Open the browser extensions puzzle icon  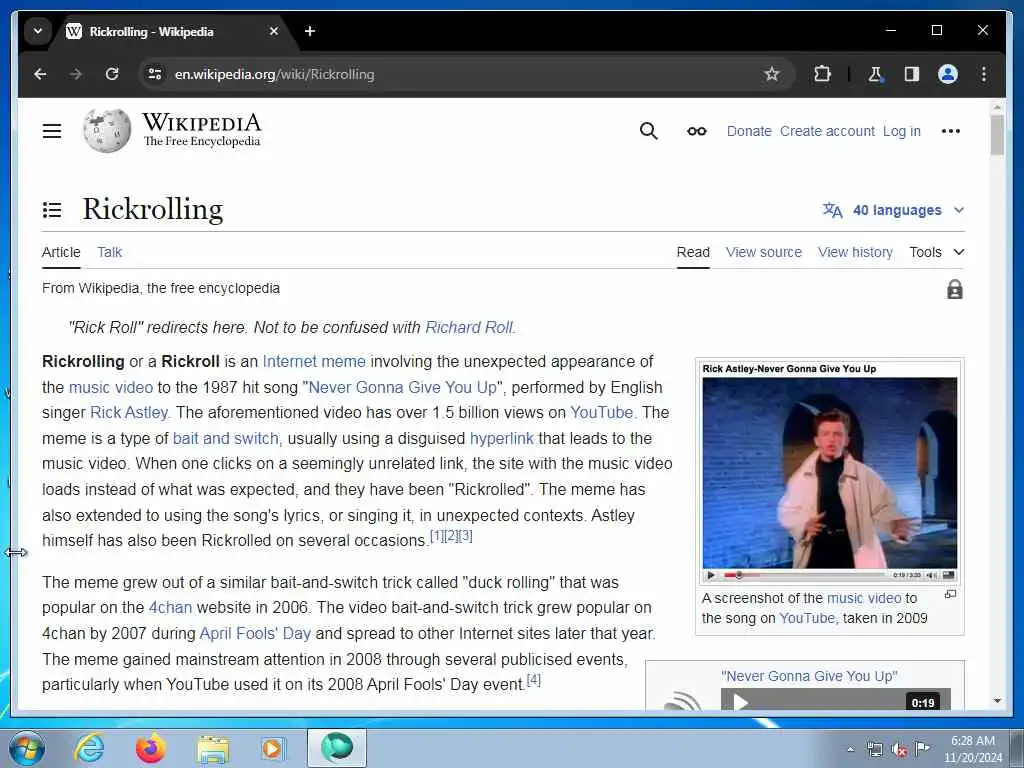point(822,74)
